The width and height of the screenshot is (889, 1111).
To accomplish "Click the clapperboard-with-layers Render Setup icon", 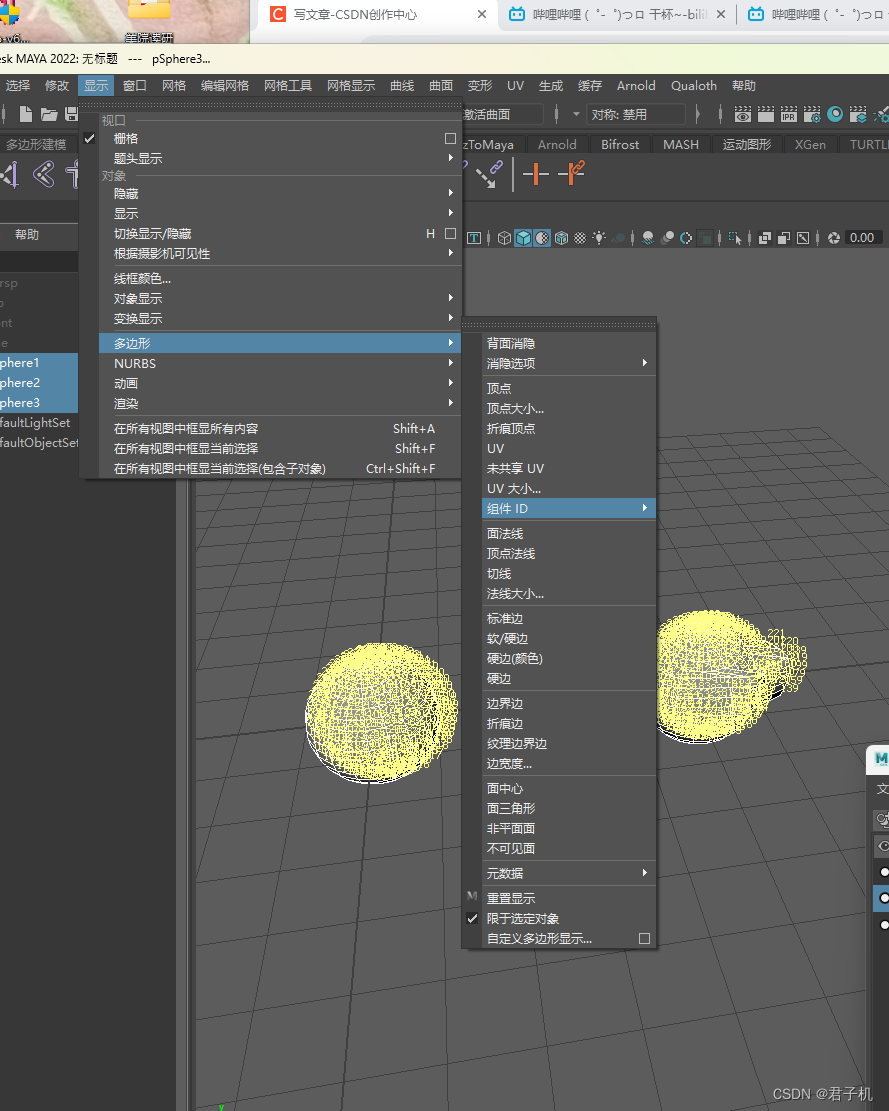I will [858, 114].
